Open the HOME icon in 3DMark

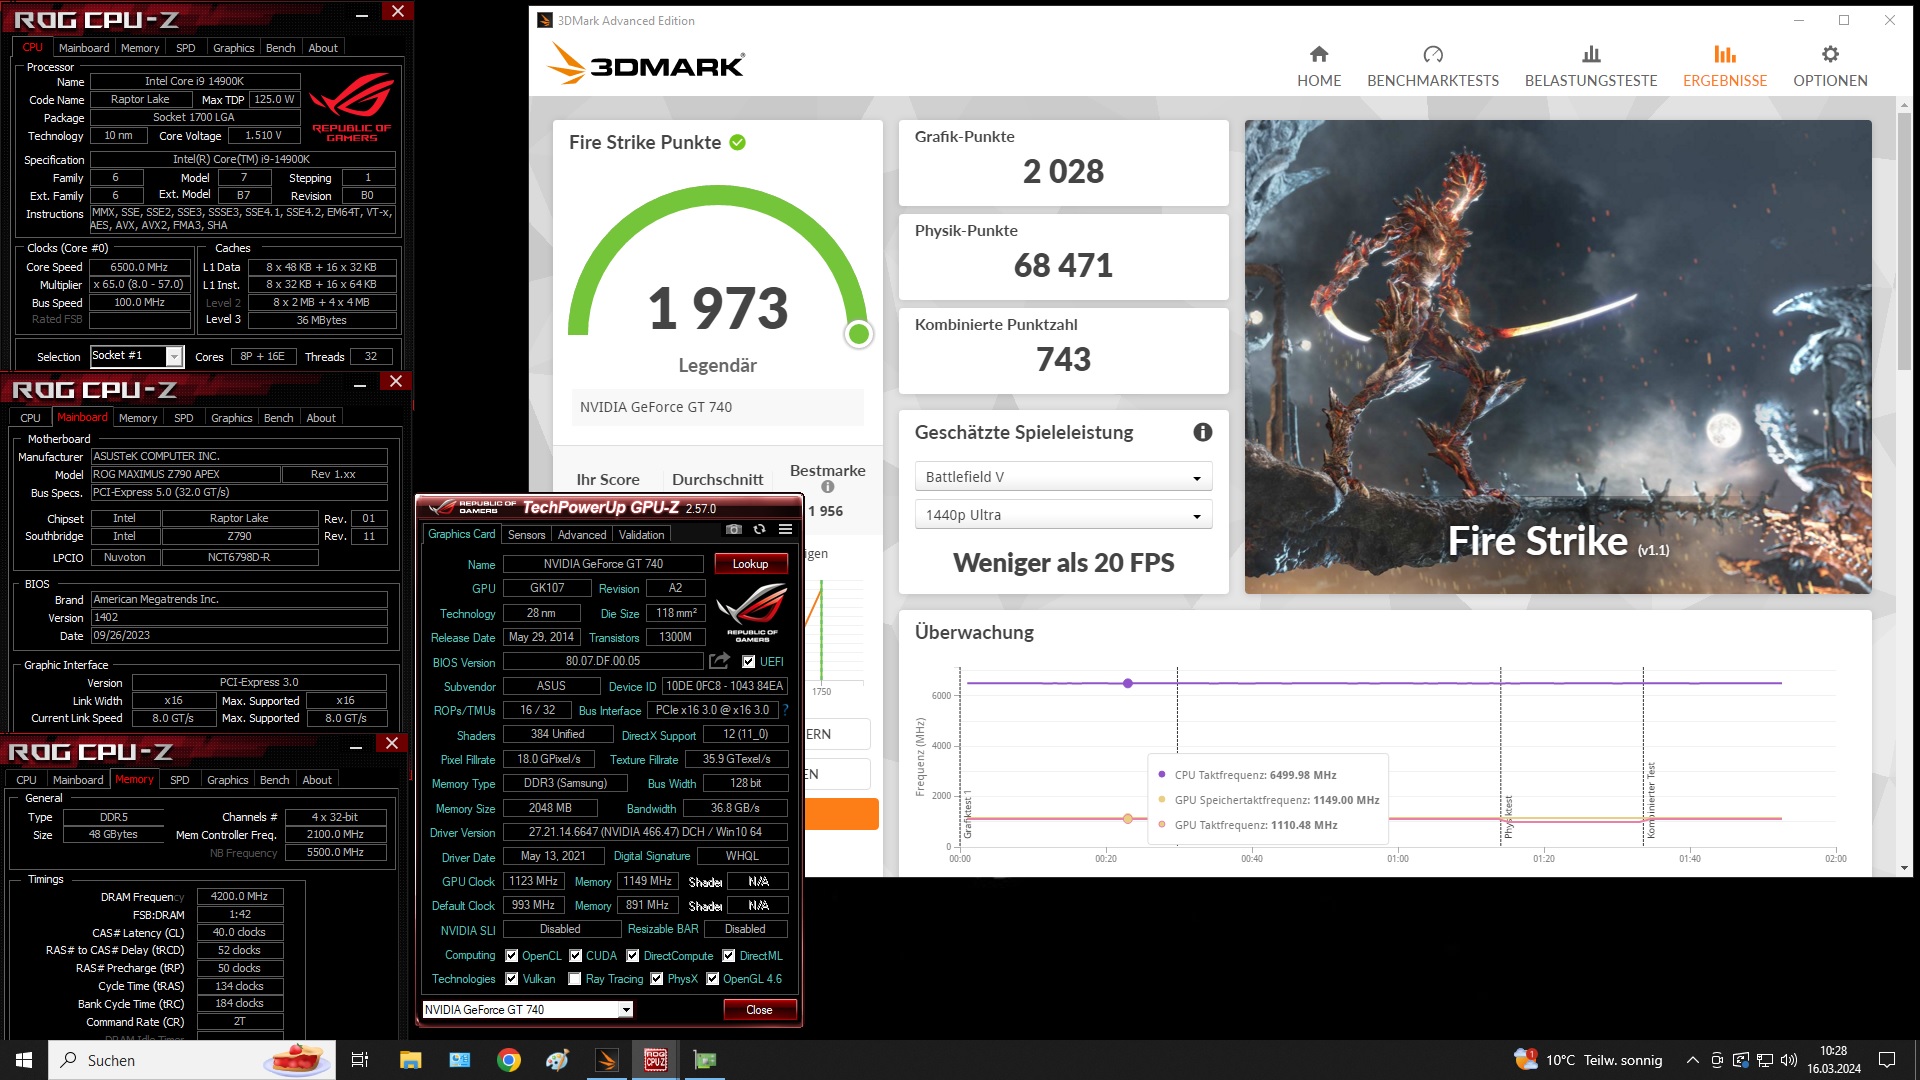[x=1319, y=54]
